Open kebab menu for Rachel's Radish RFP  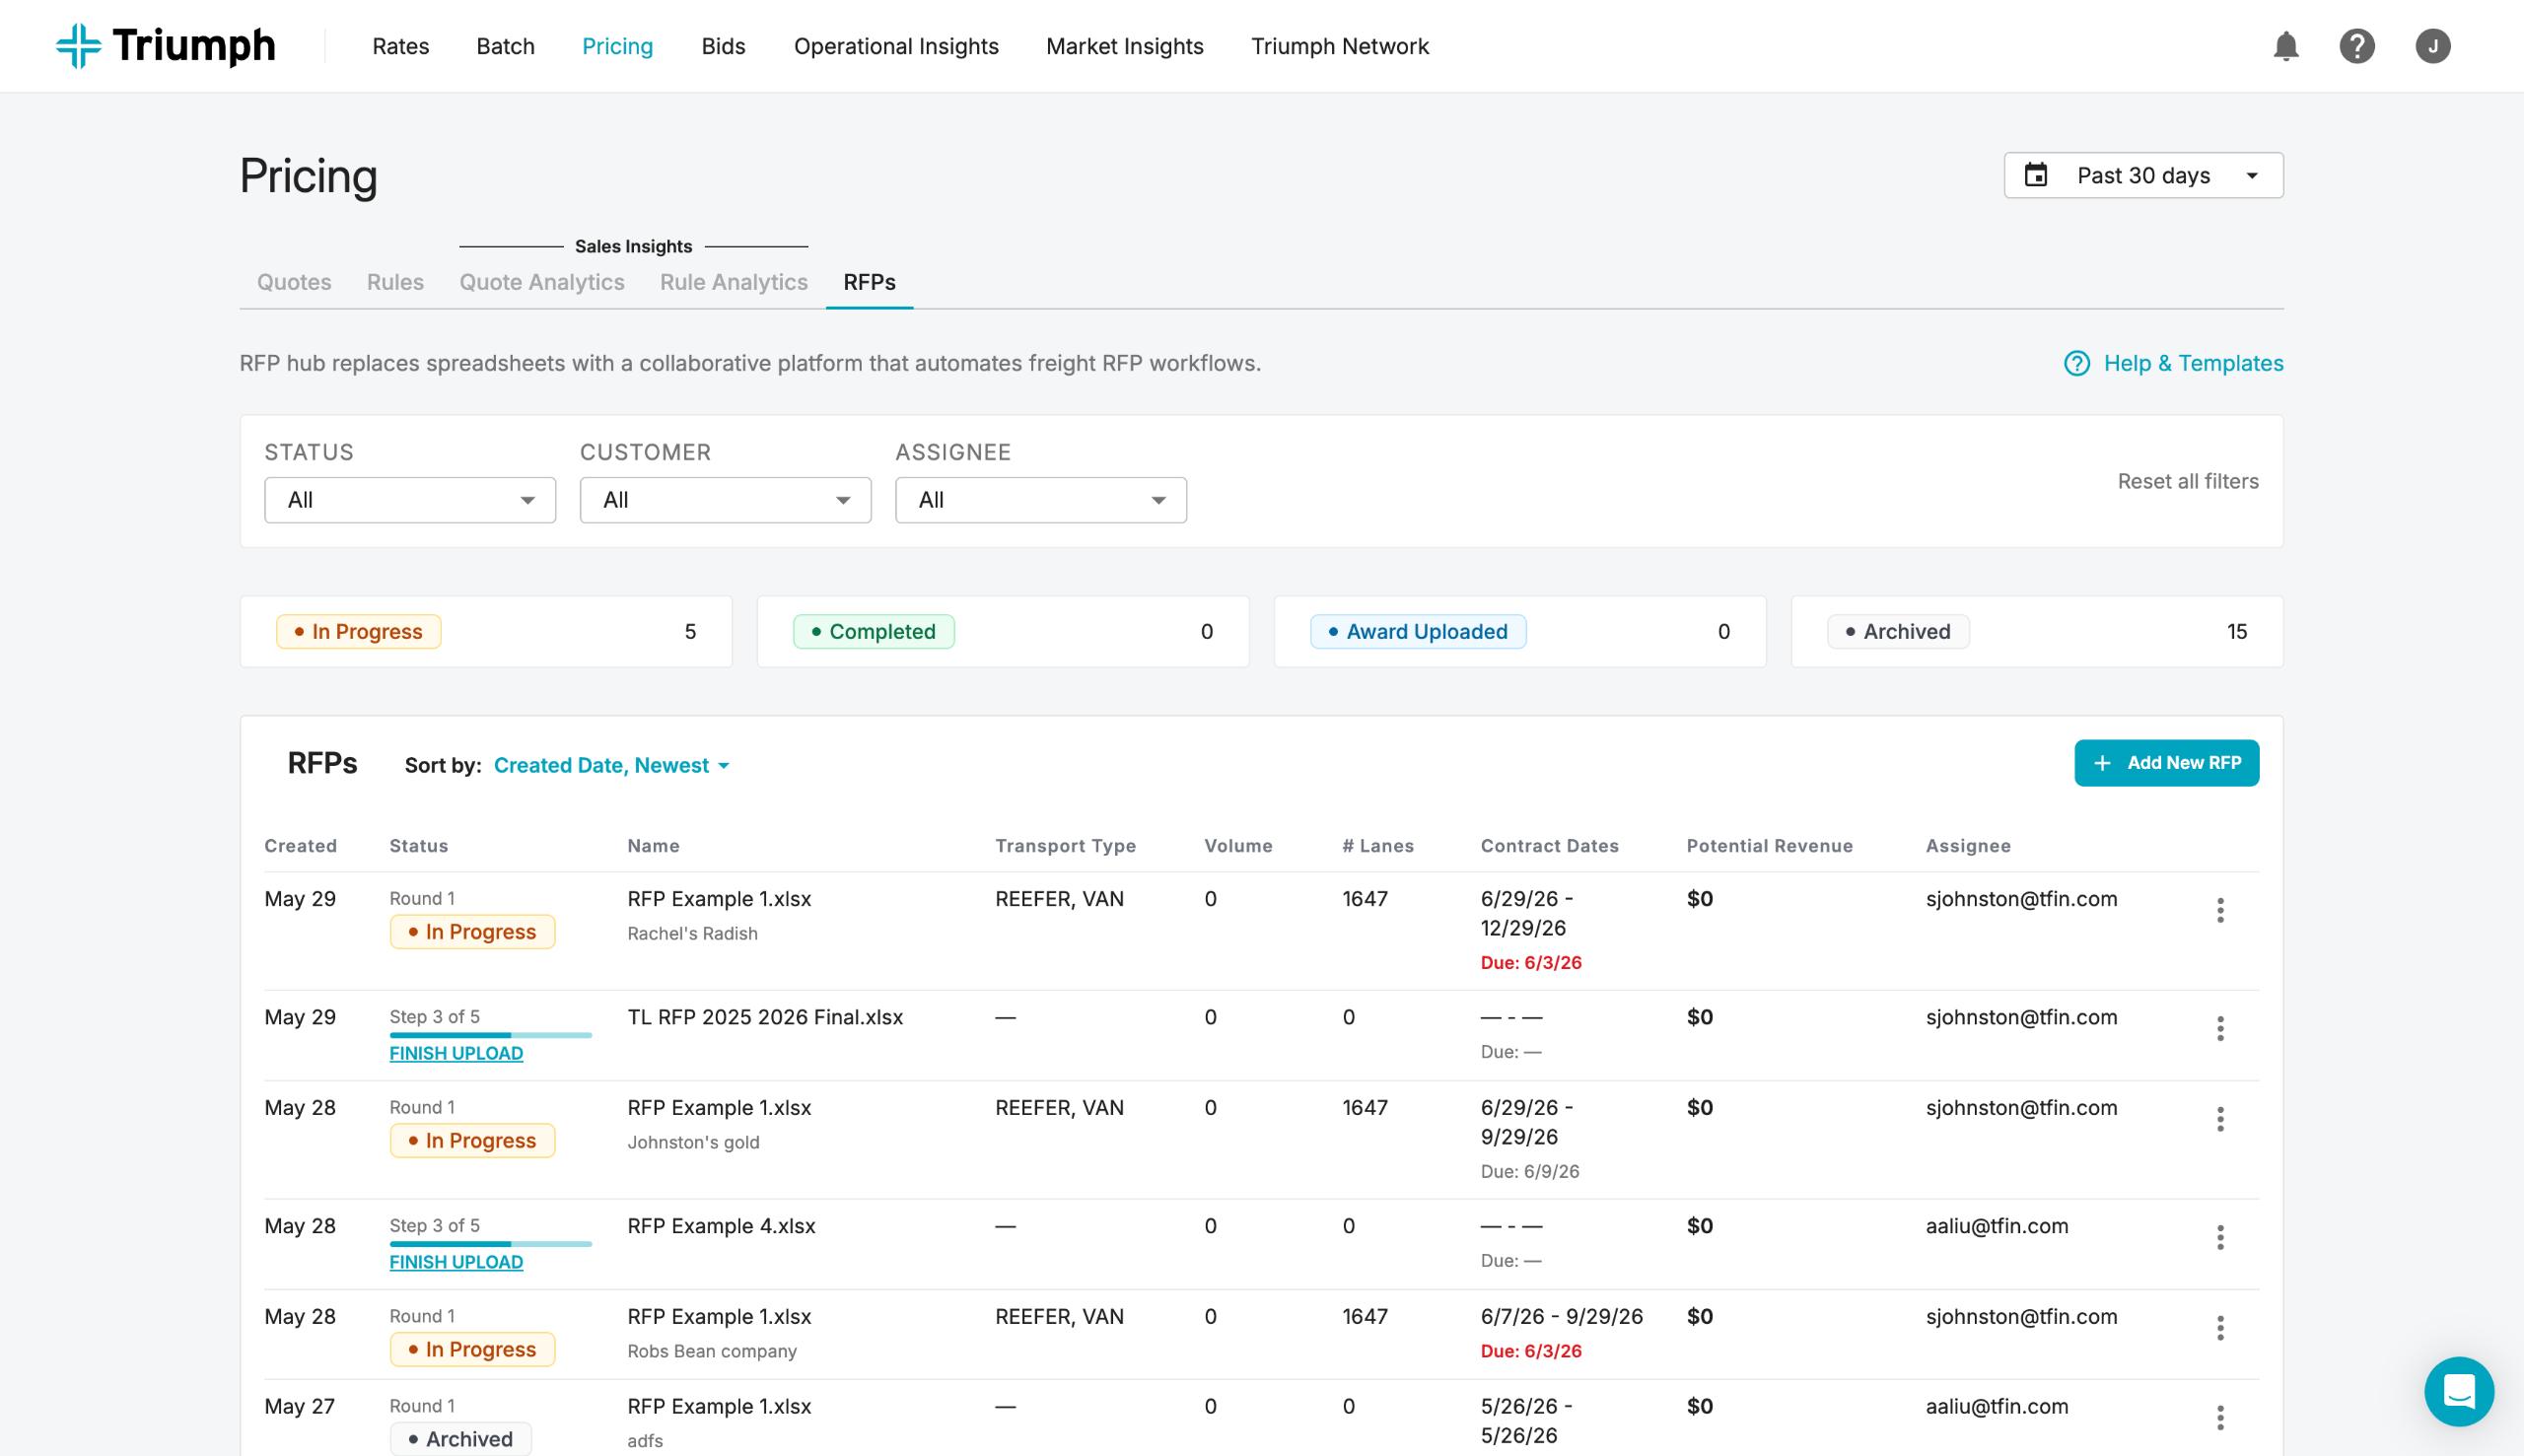[x=2220, y=910]
